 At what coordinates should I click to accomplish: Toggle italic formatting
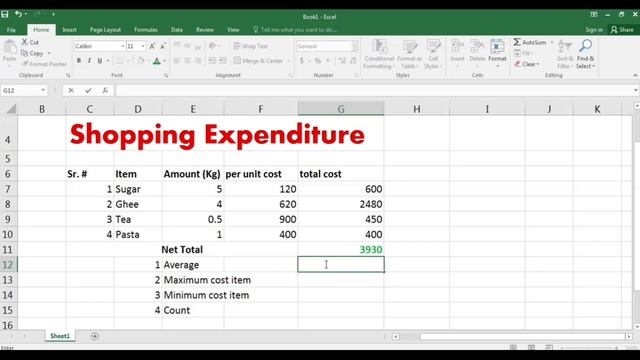(x=89, y=60)
